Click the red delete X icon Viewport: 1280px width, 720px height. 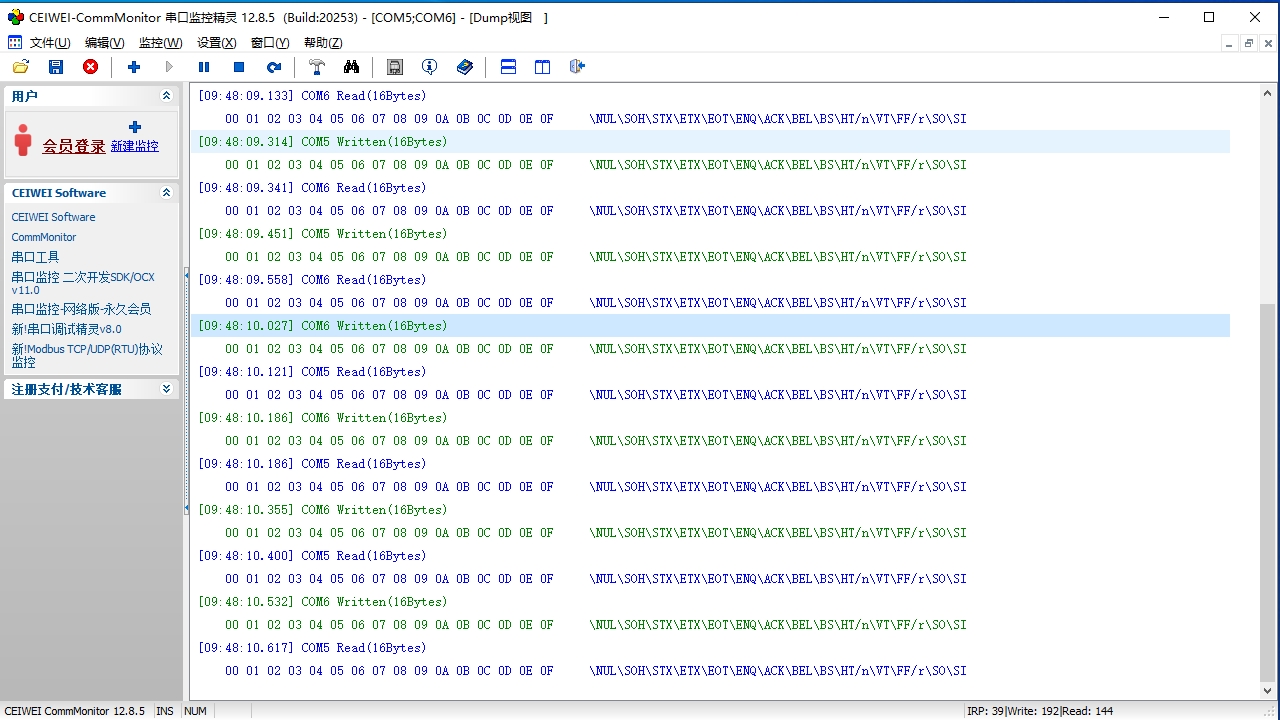point(91,67)
